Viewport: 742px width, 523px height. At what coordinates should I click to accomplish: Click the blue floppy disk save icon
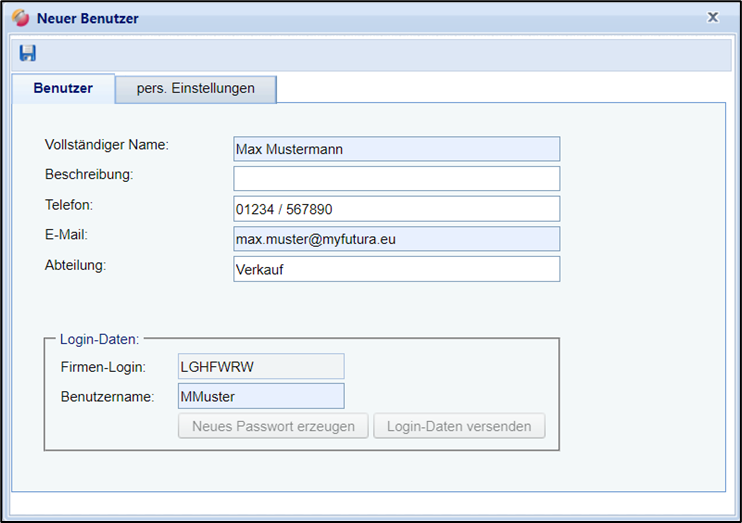pos(28,53)
